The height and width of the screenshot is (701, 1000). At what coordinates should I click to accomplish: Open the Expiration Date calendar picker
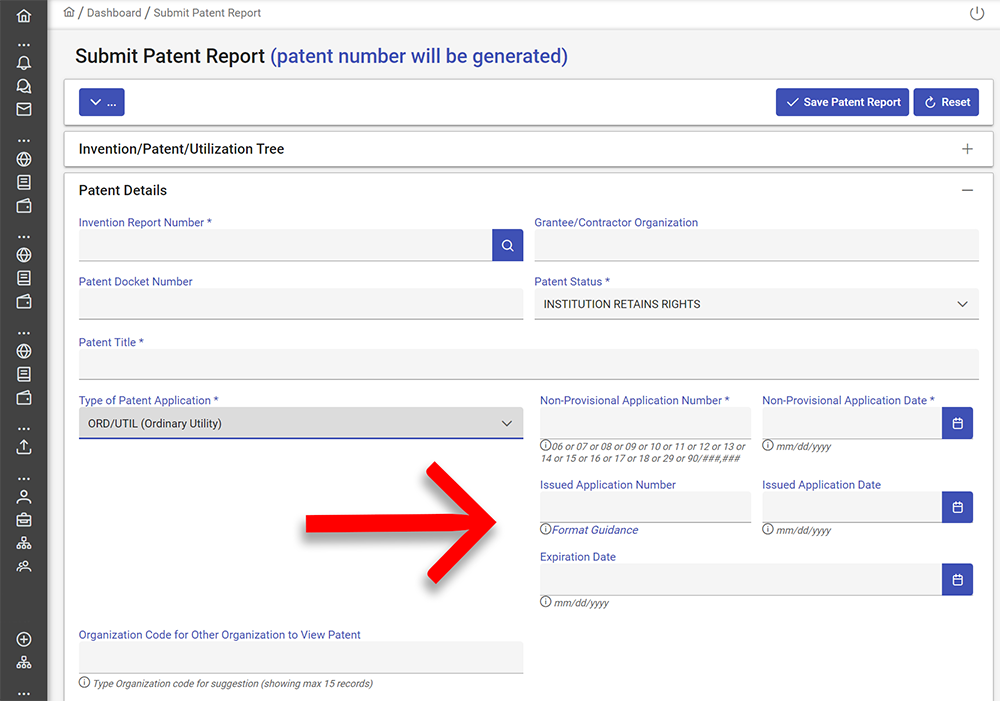pyautogui.click(x=957, y=580)
